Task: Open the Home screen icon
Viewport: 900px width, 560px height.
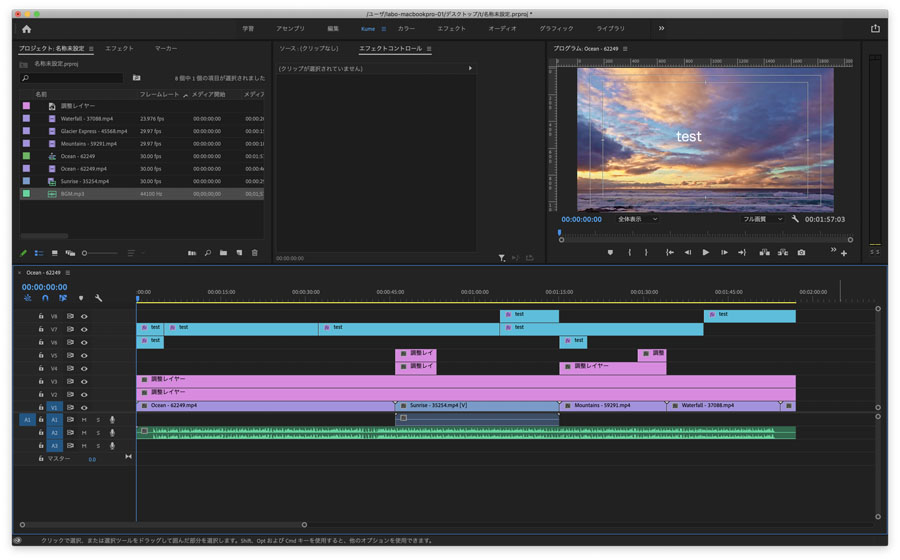Action: 26,29
